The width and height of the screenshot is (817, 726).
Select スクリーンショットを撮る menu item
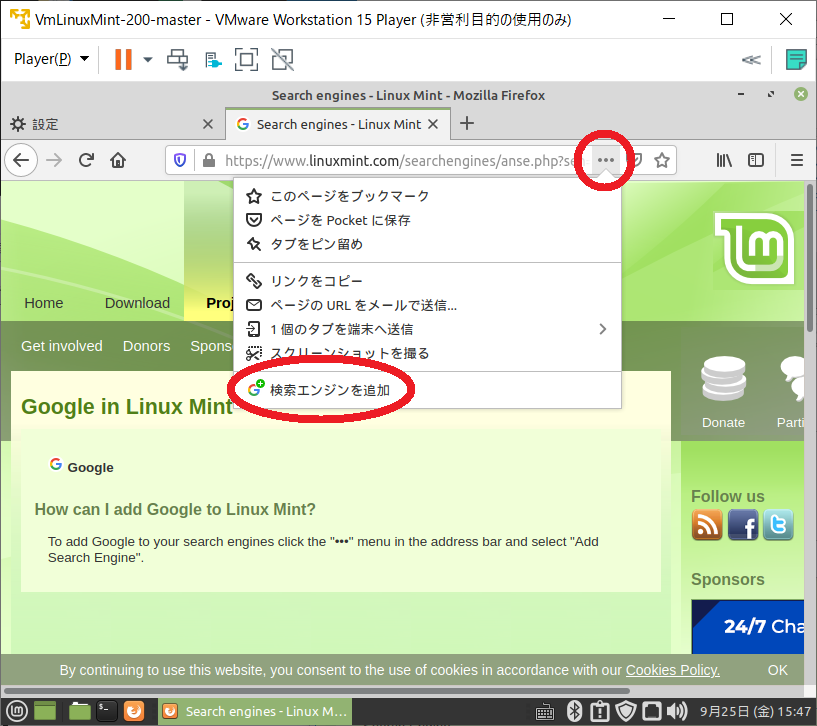coord(427,353)
